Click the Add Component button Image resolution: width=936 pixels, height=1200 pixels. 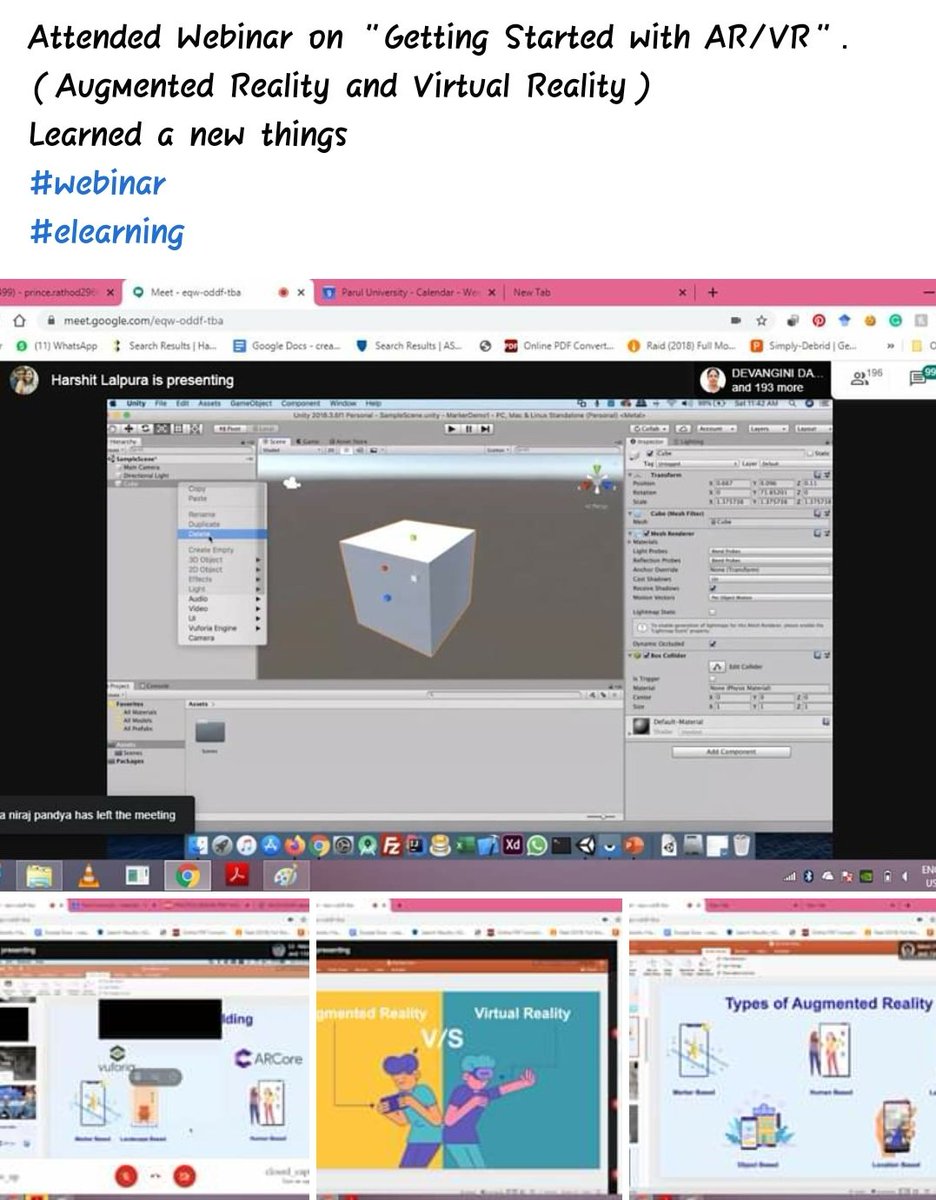(x=731, y=751)
